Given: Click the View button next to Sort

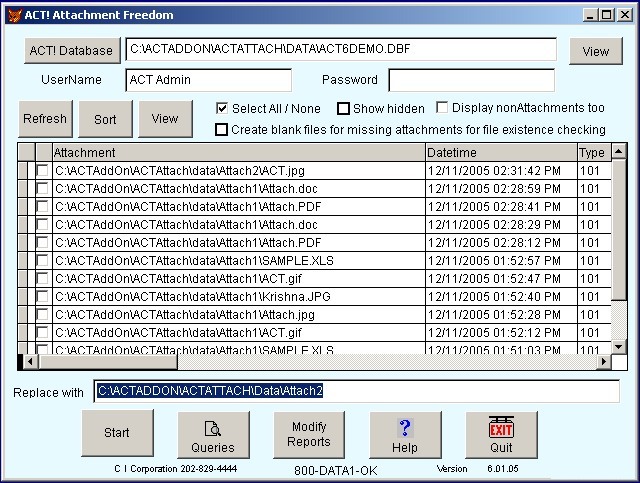Looking at the screenshot, I should pyautogui.click(x=165, y=119).
